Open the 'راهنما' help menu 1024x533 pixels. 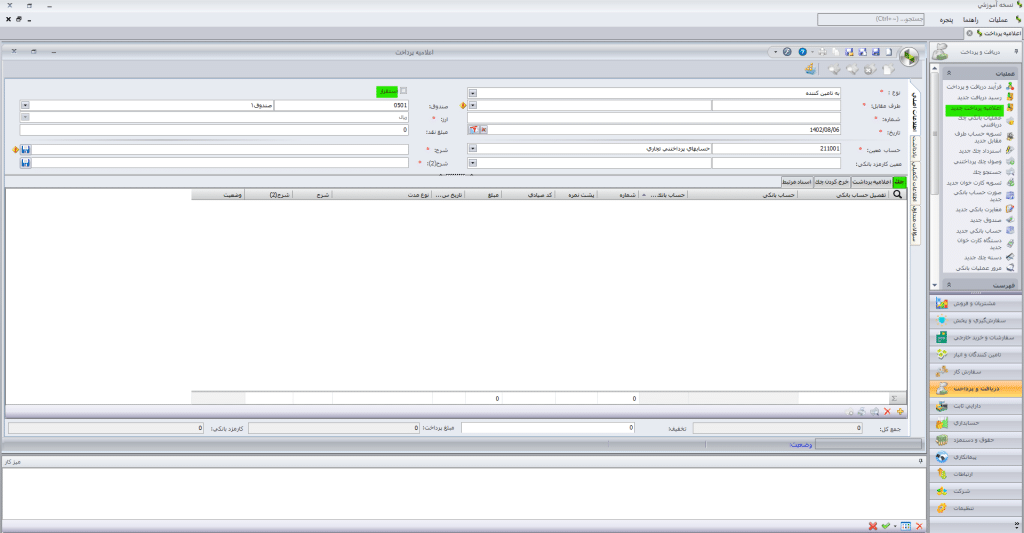point(970,20)
